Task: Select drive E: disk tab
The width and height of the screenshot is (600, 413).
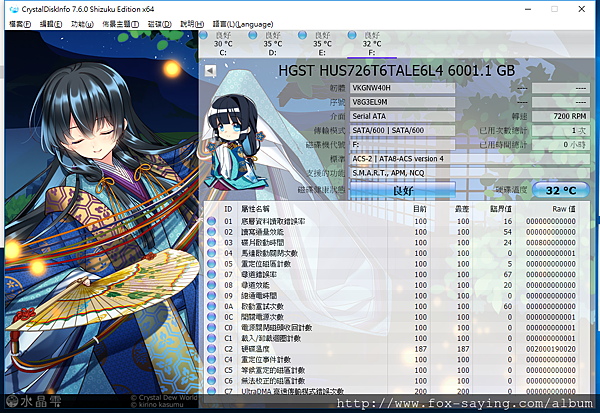Action: pos(322,44)
